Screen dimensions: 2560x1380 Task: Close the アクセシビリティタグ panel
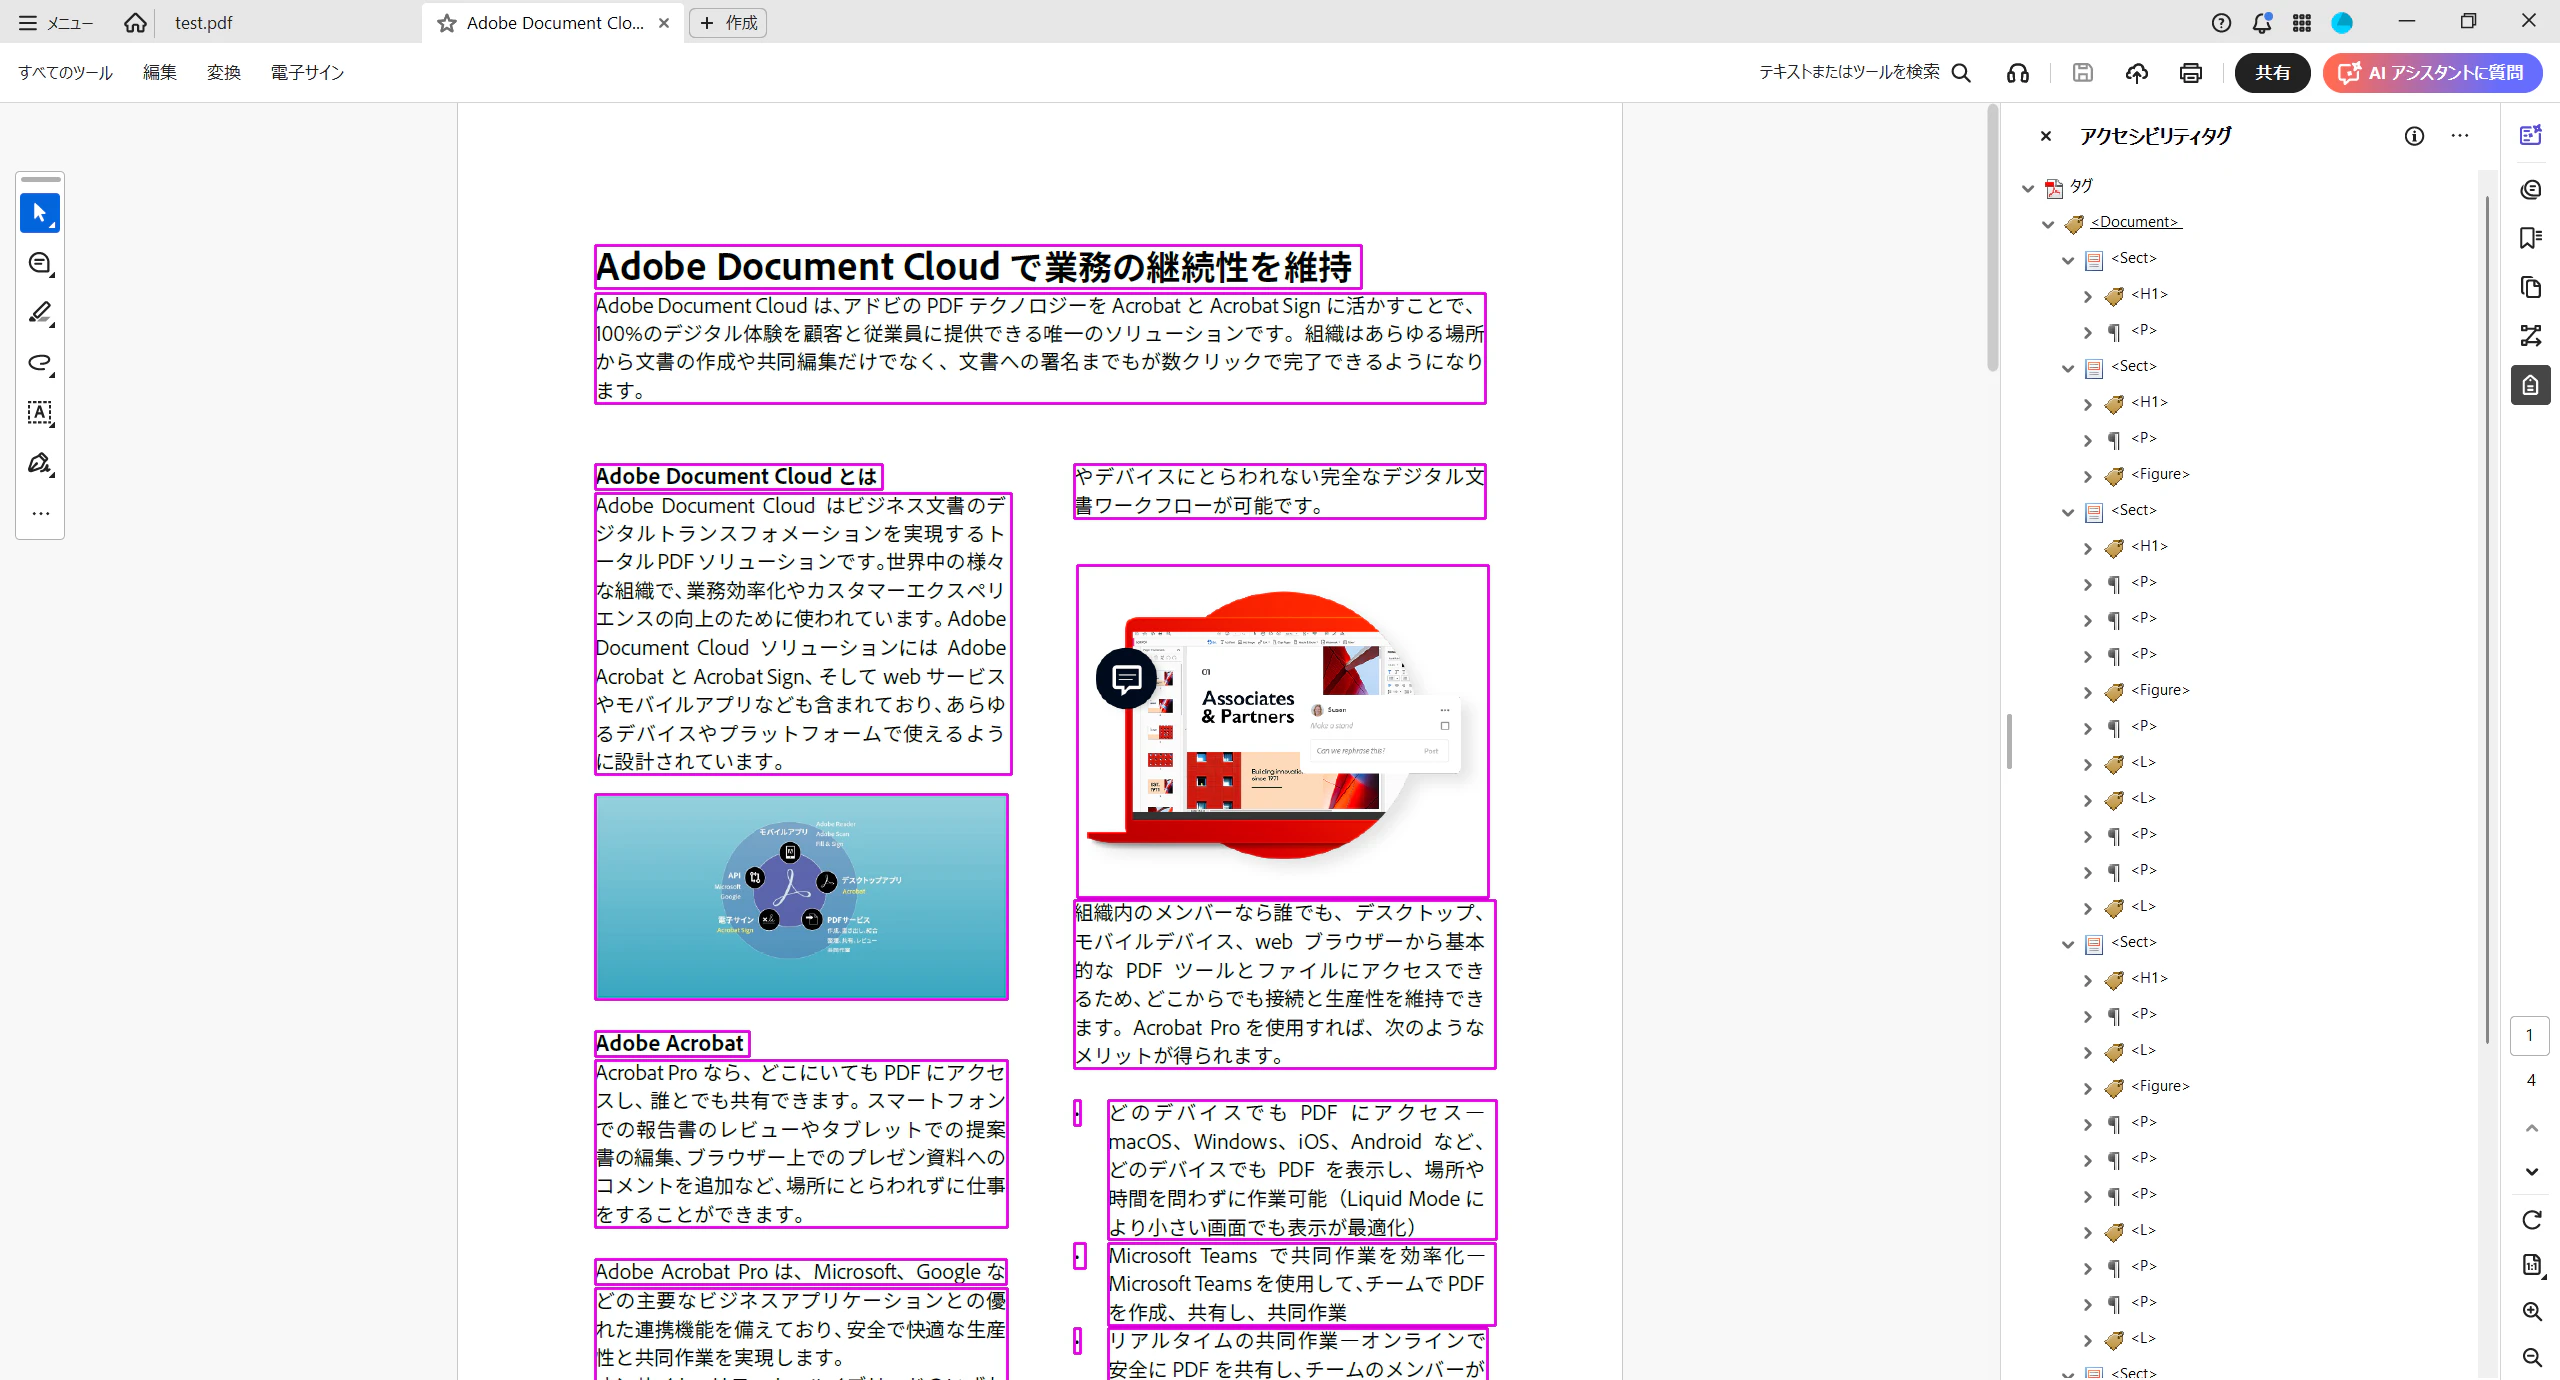click(x=2046, y=136)
